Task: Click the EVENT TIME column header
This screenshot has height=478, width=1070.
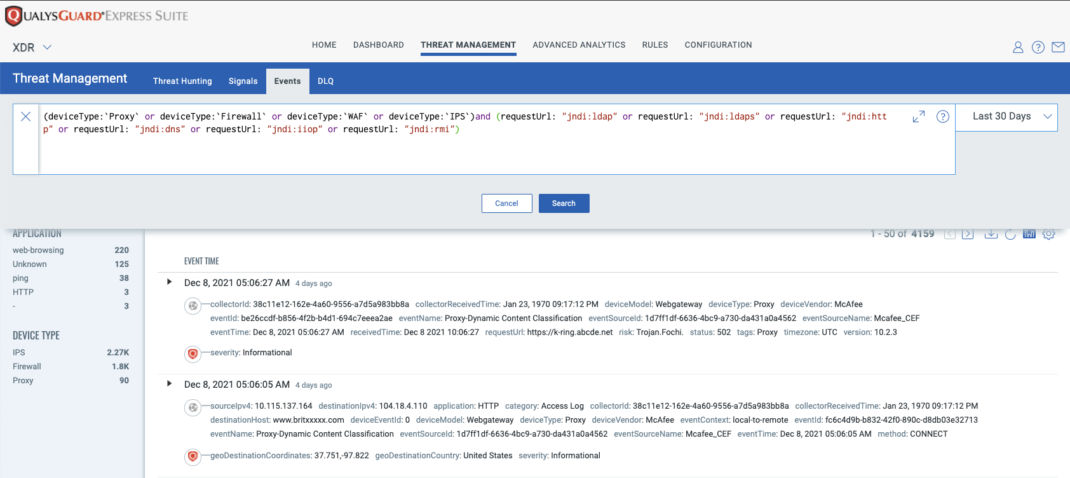Action: (201, 262)
